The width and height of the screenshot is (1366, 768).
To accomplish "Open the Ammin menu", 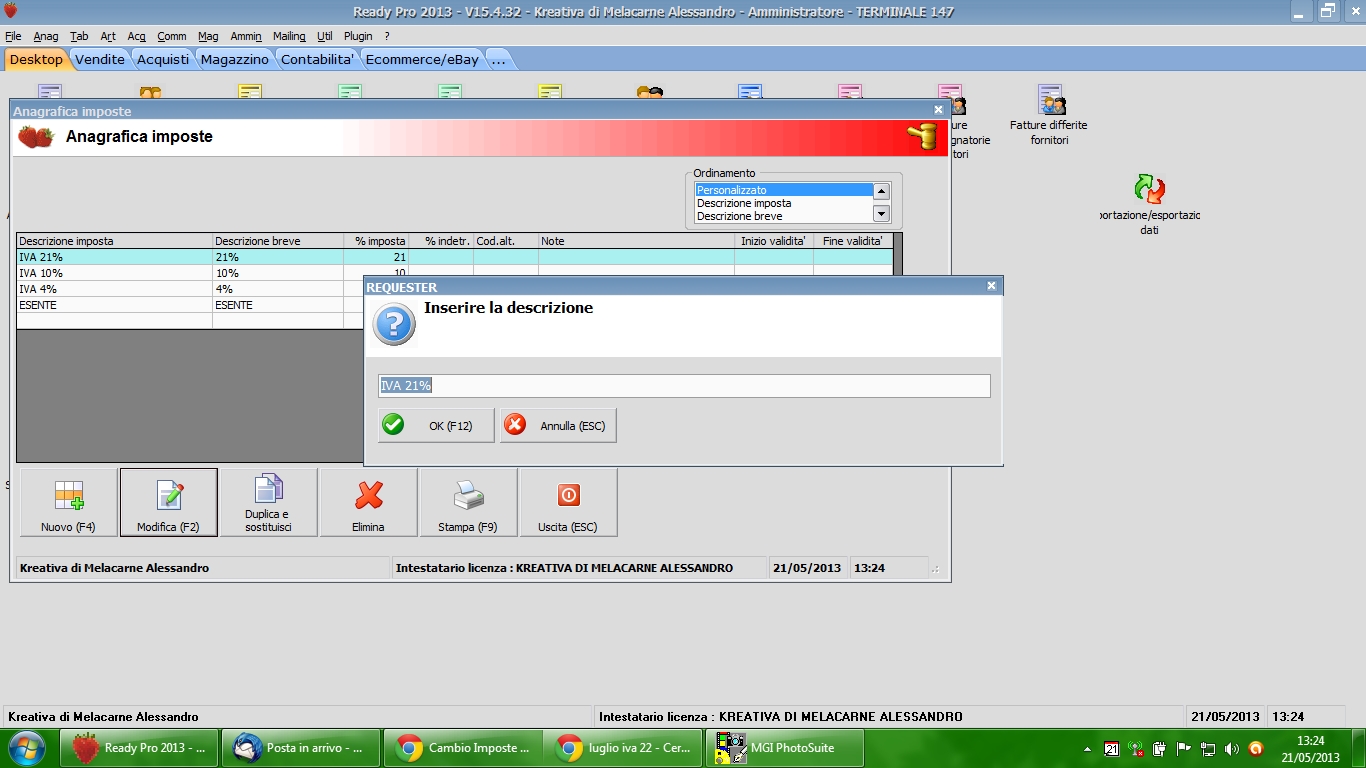I will pyautogui.click(x=246, y=36).
